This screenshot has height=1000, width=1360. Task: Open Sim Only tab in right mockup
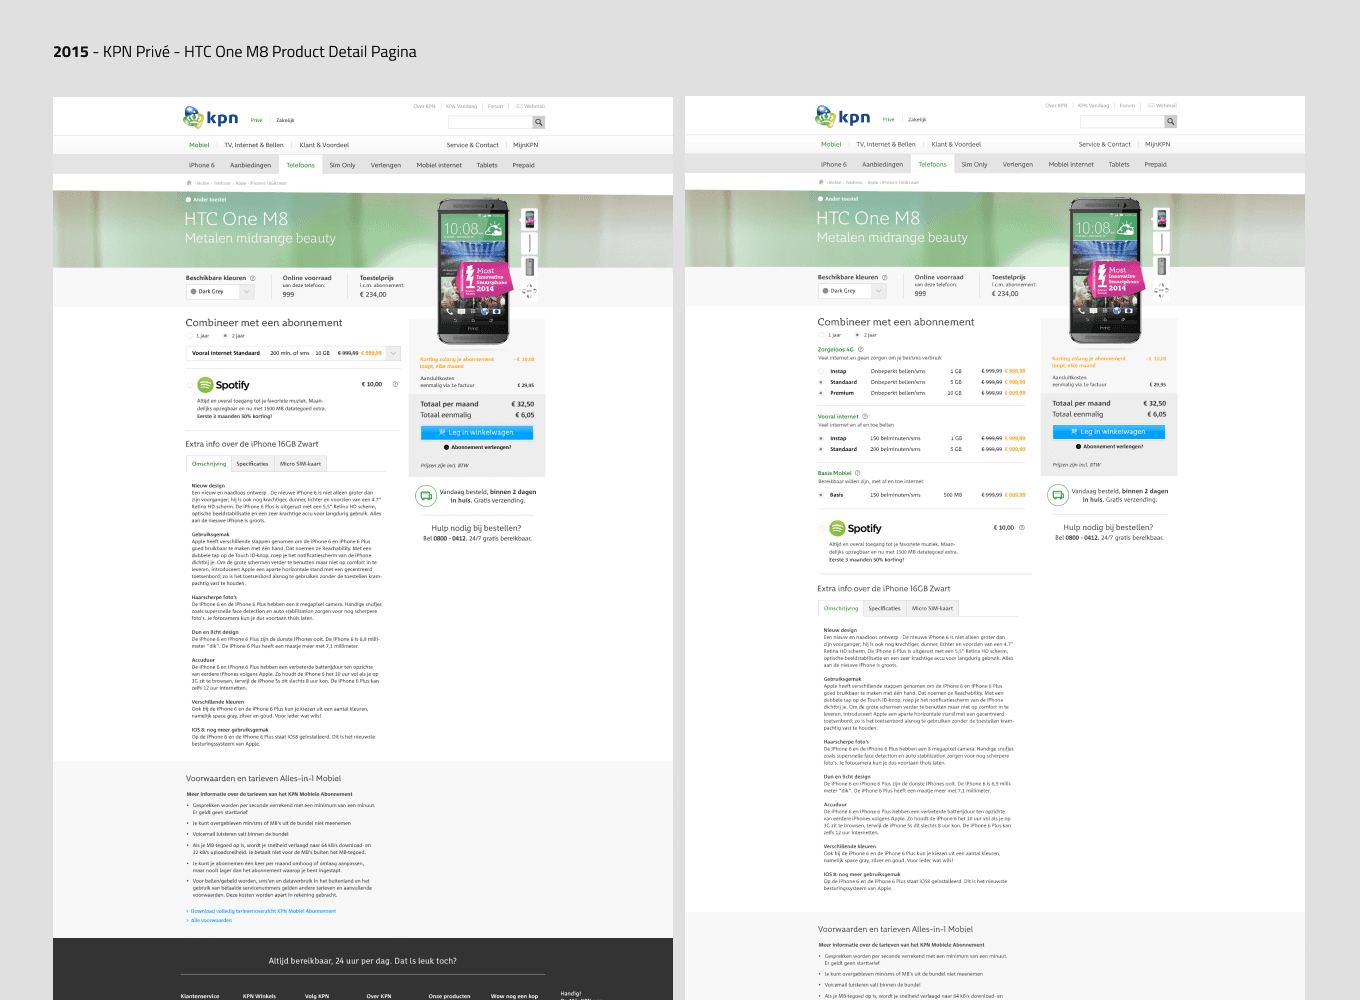(x=974, y=164)
